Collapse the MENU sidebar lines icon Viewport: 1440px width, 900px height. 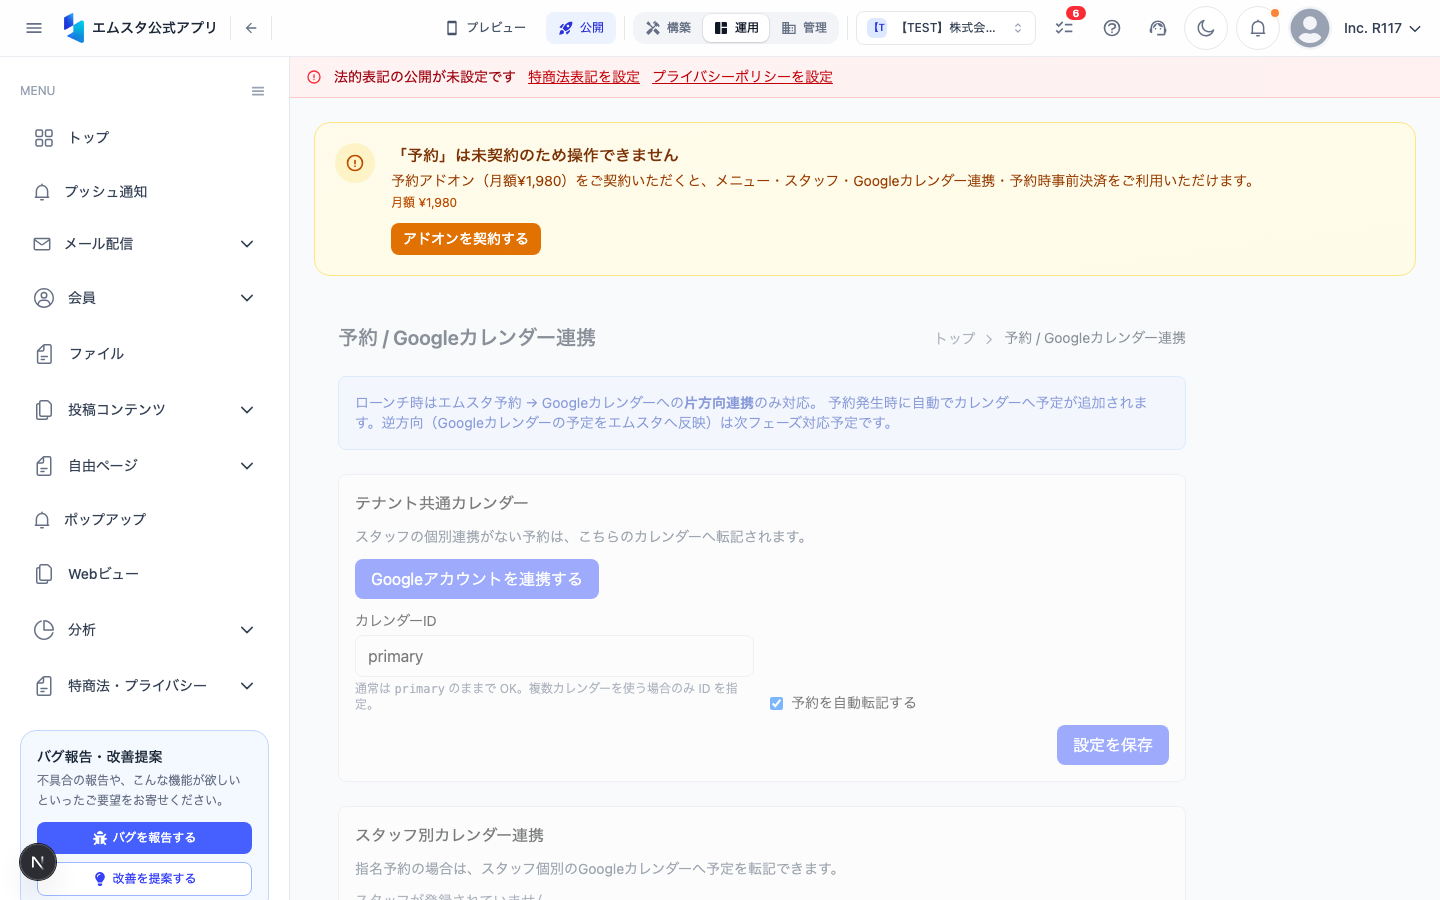(258, 91)
